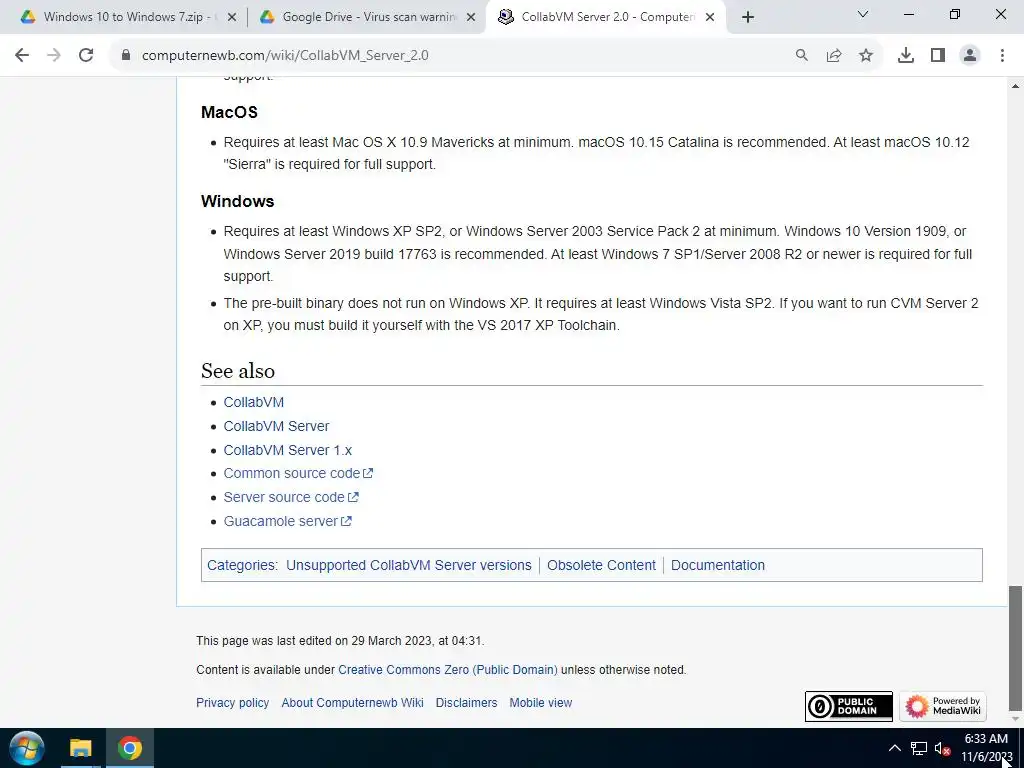This screenshot has width=1024, height=768.
Task: Select the CollabVM Server 2.0 tab
Action: 607,18
